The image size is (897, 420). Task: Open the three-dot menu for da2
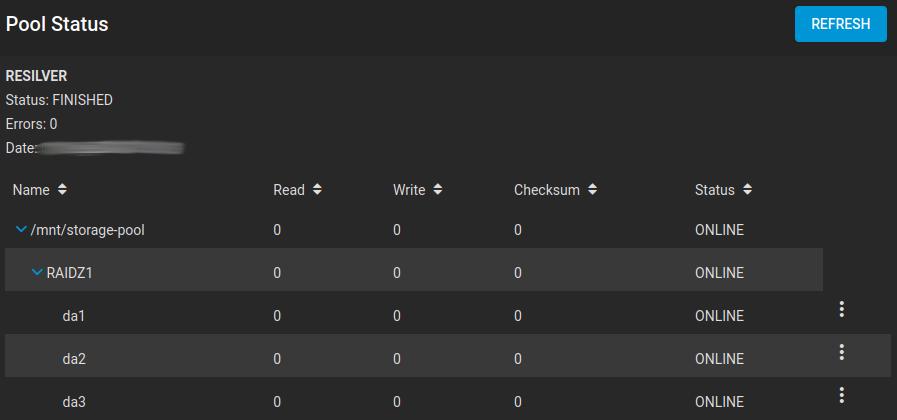coord(842,352)
